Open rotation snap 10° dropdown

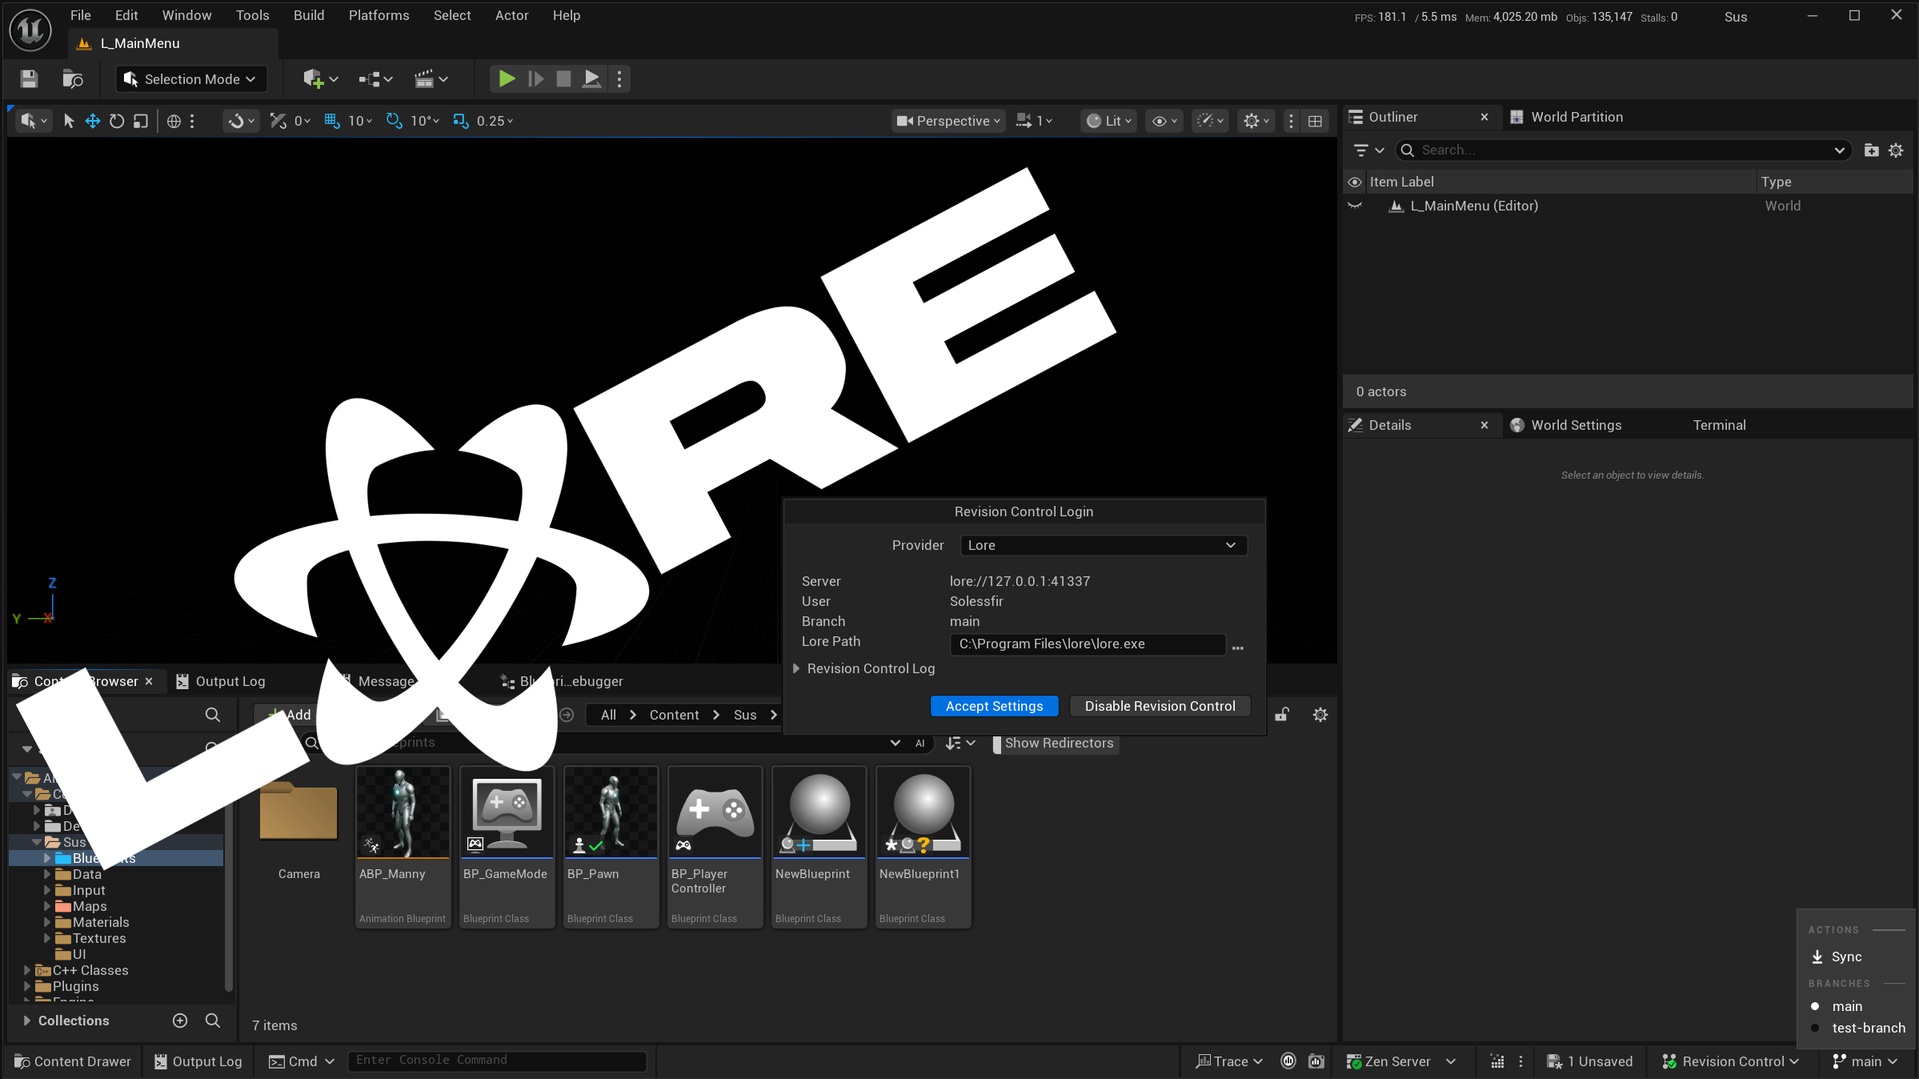point(424,121)
